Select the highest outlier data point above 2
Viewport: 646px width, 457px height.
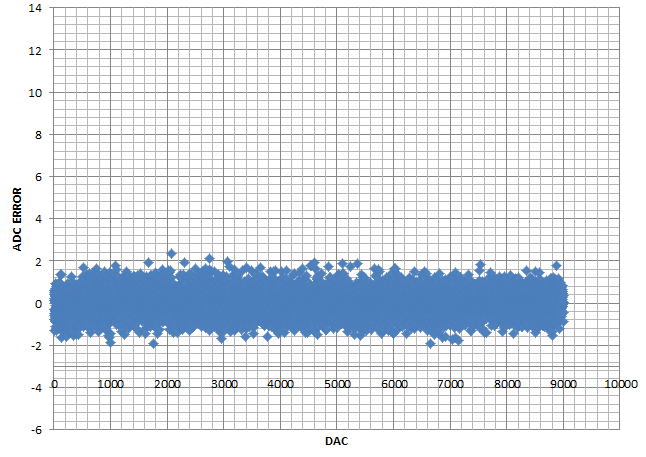coord(172,253)
